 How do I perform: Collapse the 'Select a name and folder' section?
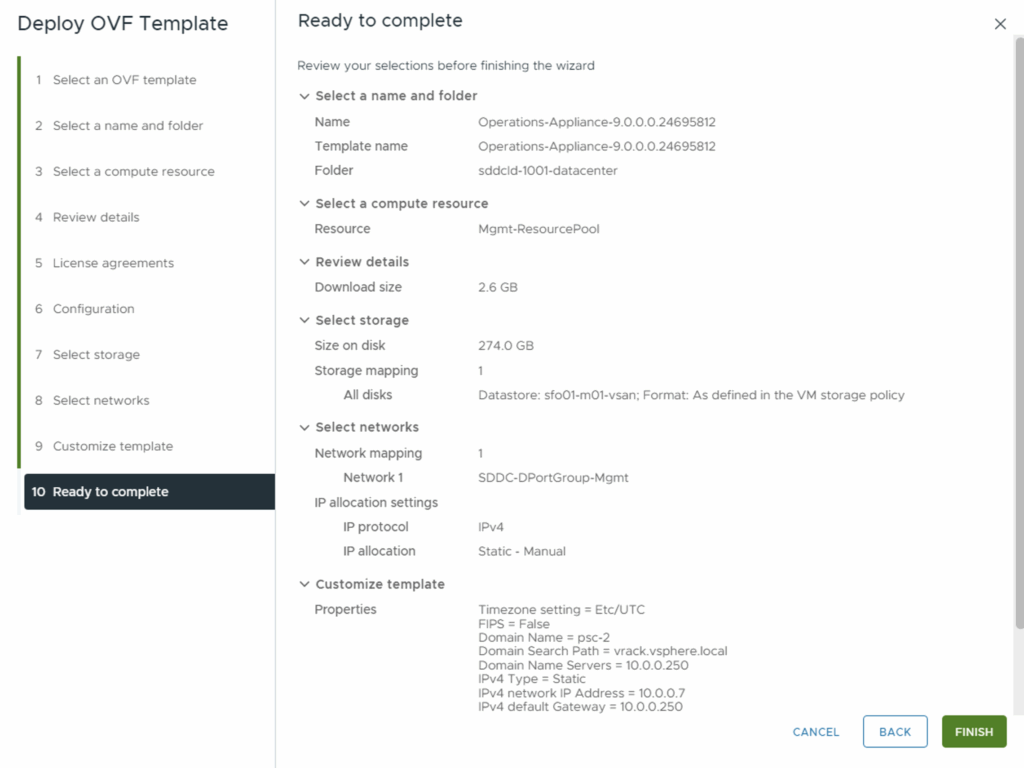305,96
